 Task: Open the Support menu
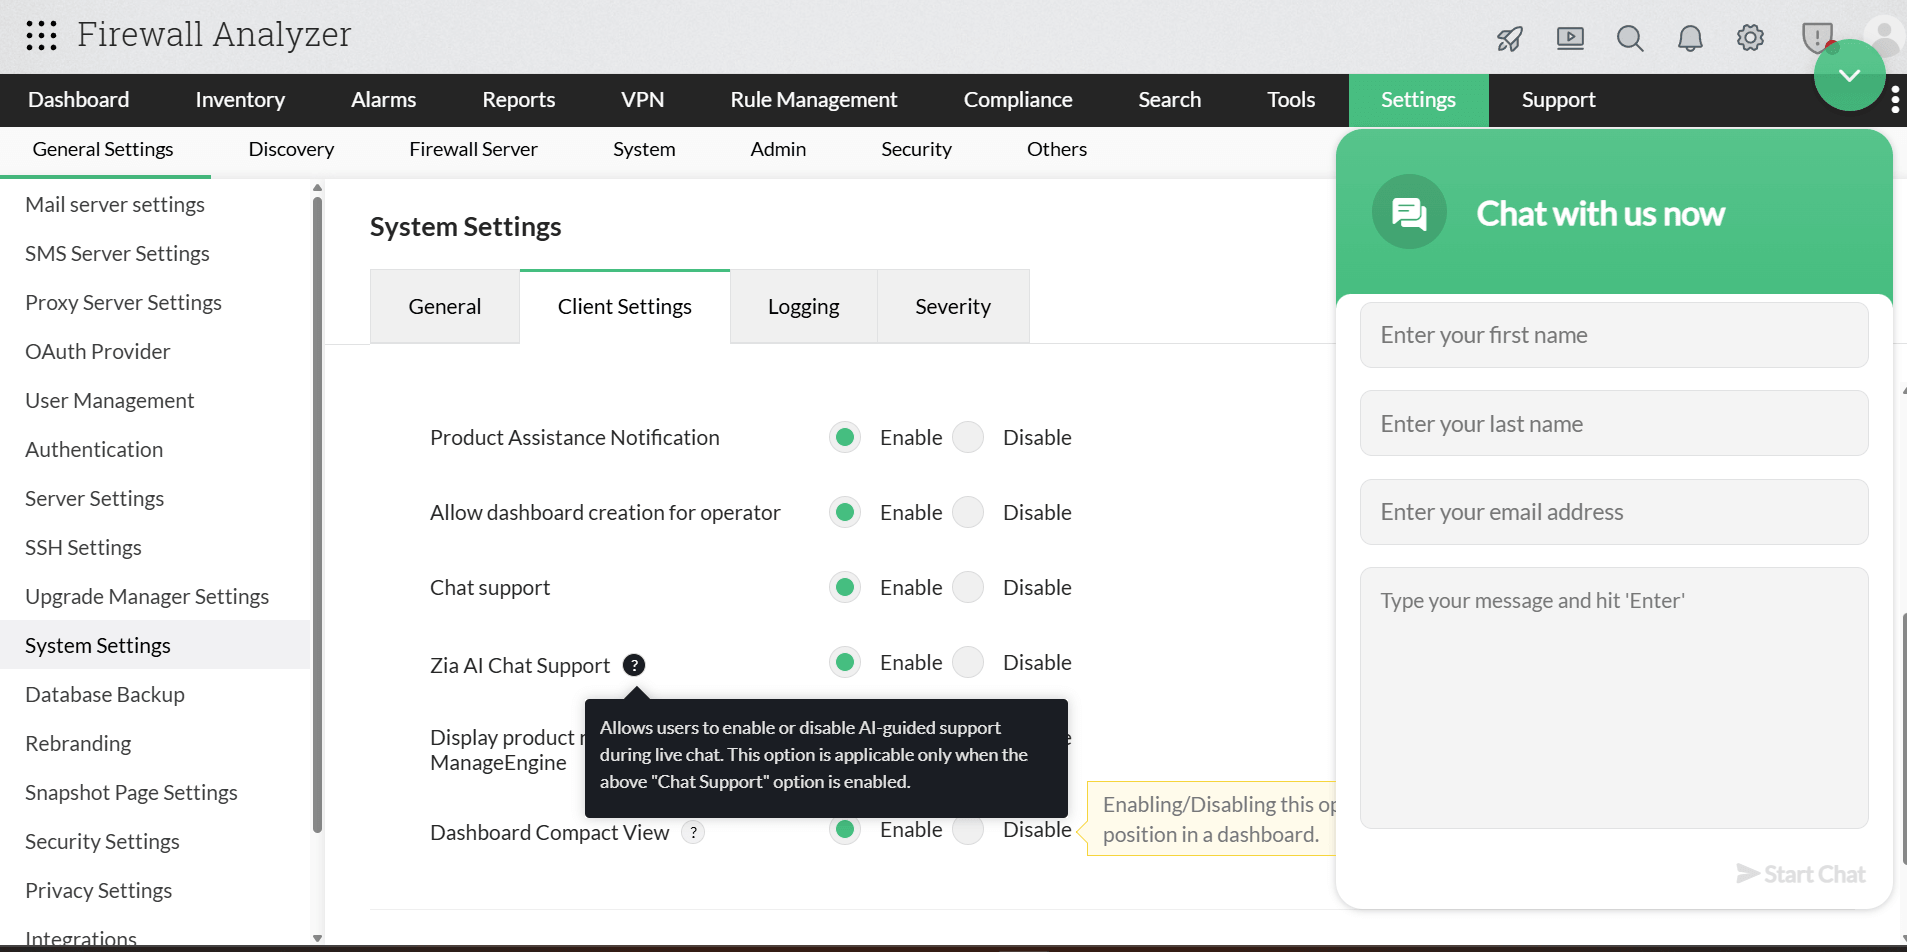[x=1558, y=100]
